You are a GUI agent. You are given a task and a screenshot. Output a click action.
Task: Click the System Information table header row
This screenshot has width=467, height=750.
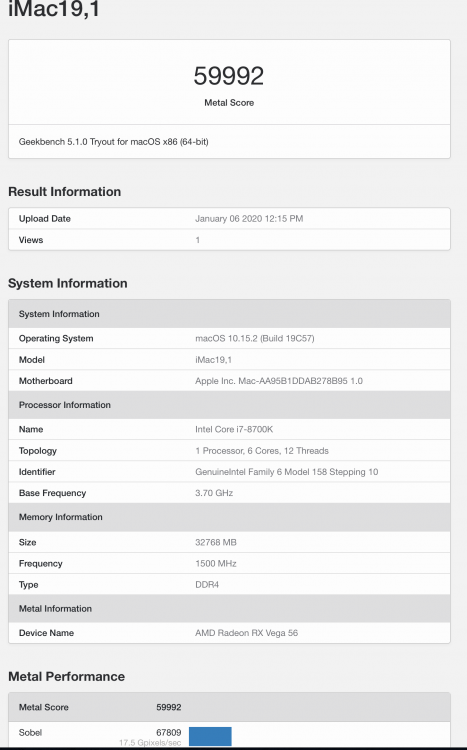pos(229,314)
